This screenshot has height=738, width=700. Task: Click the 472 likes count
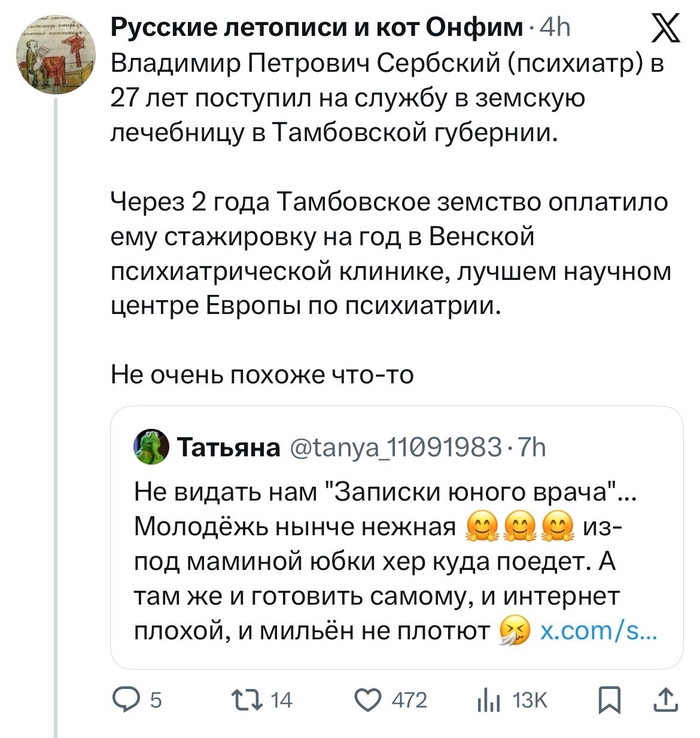click(x=409, y=701)
